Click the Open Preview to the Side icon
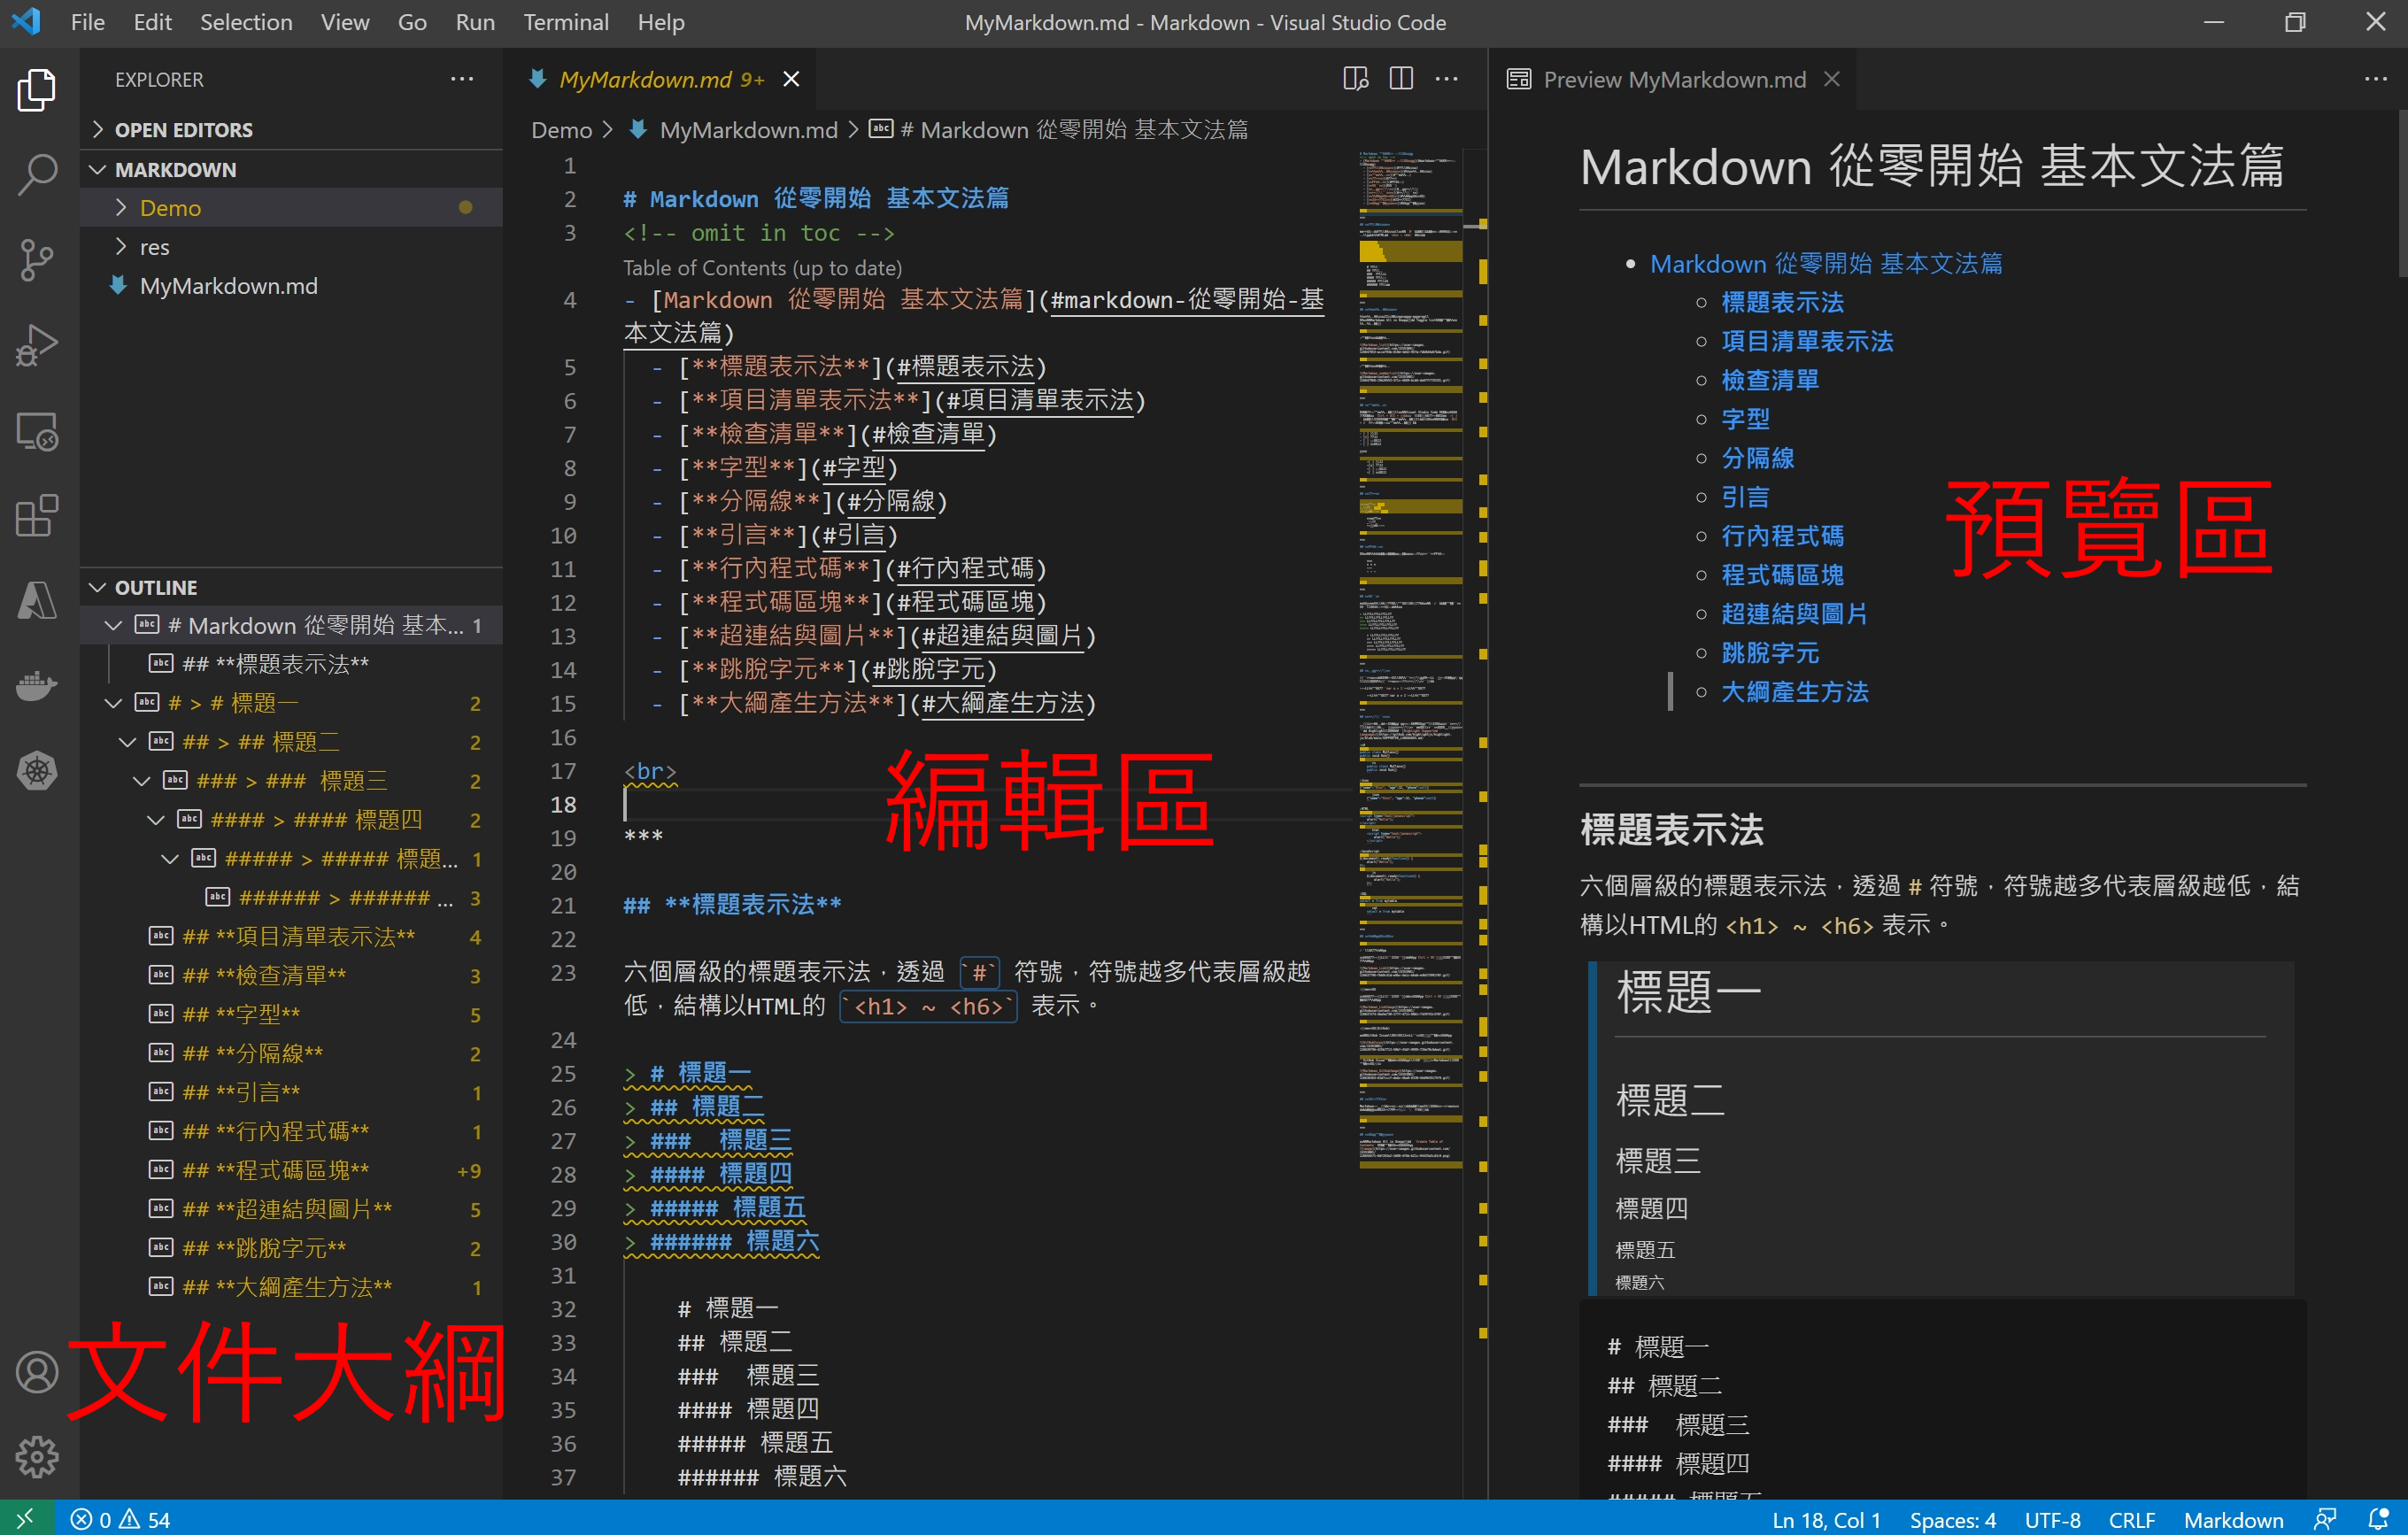The height and width of the screenshot is (1535, 2408). point(1355,79)
